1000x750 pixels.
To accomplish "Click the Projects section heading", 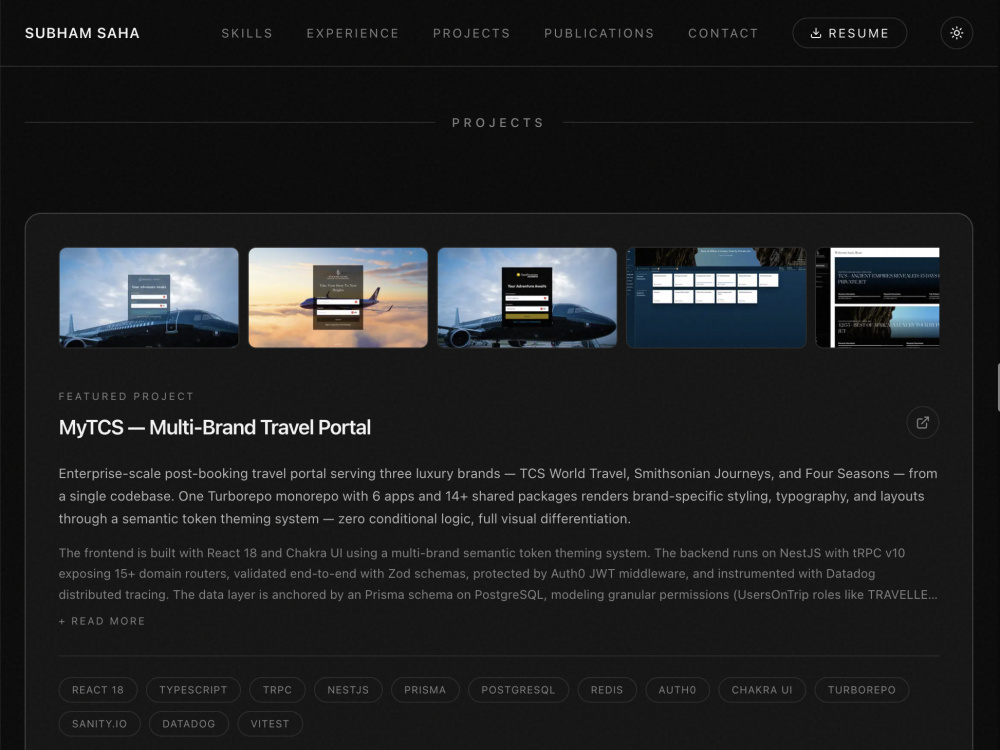I will click(498, 122).
